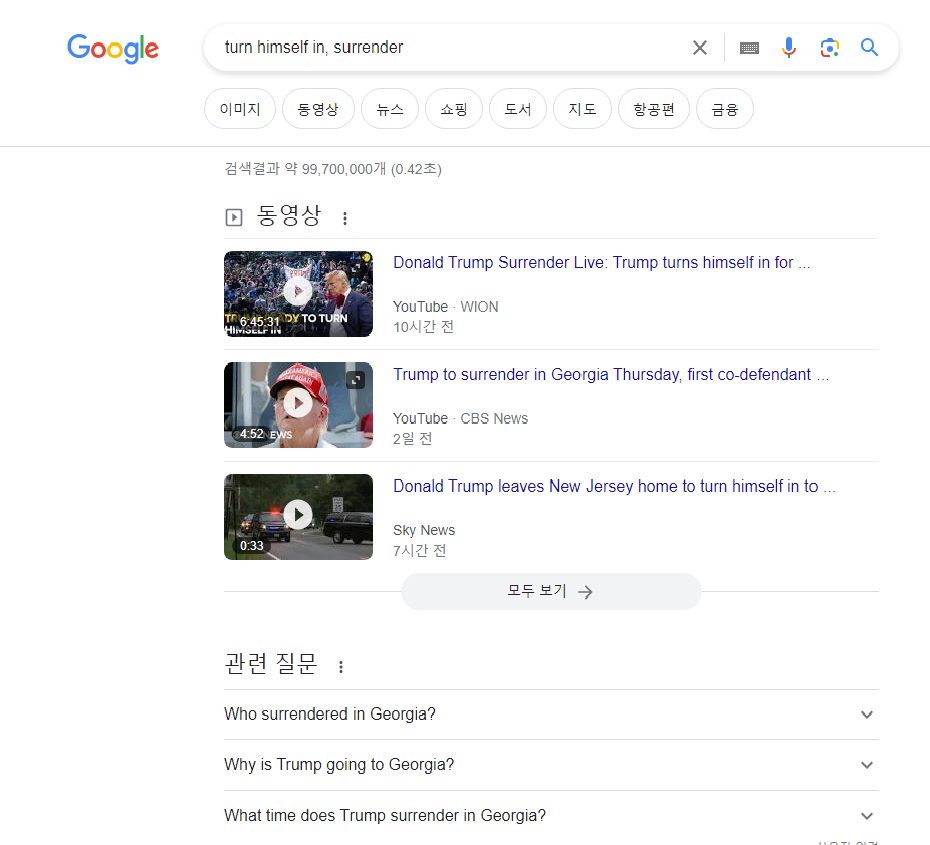Switch to the 도서 filter tab
This screenshot has width=930, height=845.
tap(518, 109)
